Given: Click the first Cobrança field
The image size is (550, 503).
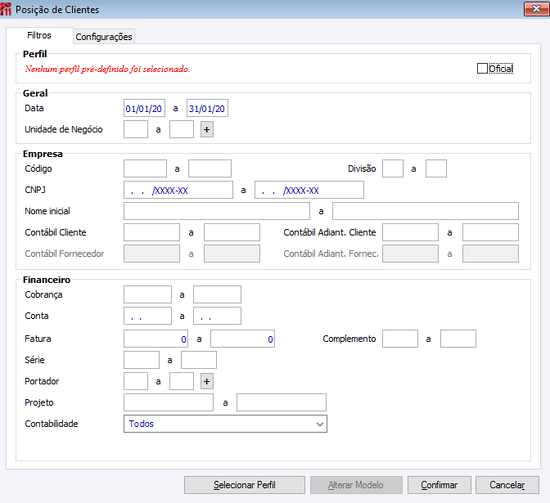Looking at the screenshot, I should (148, 295).
